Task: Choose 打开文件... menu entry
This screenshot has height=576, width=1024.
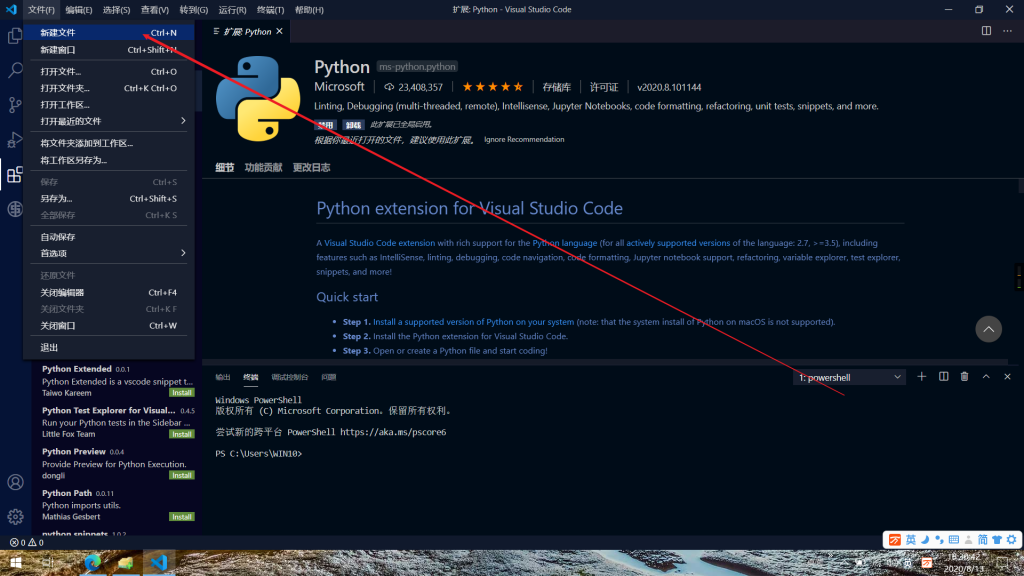Action: click(x=108, y=71)
